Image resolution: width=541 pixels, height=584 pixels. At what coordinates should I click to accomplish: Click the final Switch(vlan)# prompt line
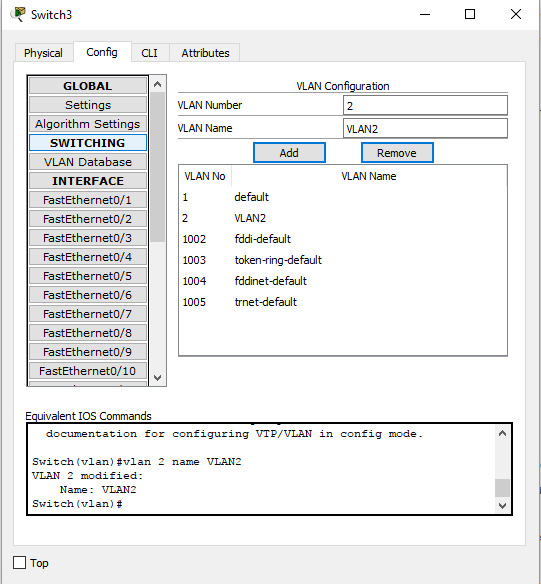coord(77,504)
